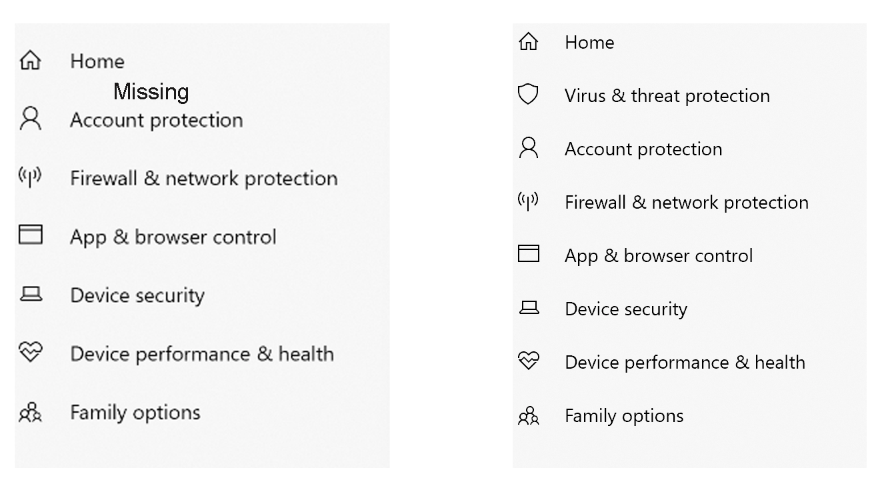Click Device performance heart icon in right panel
This screenshot has height=486, width=895.
click(528, 362)
